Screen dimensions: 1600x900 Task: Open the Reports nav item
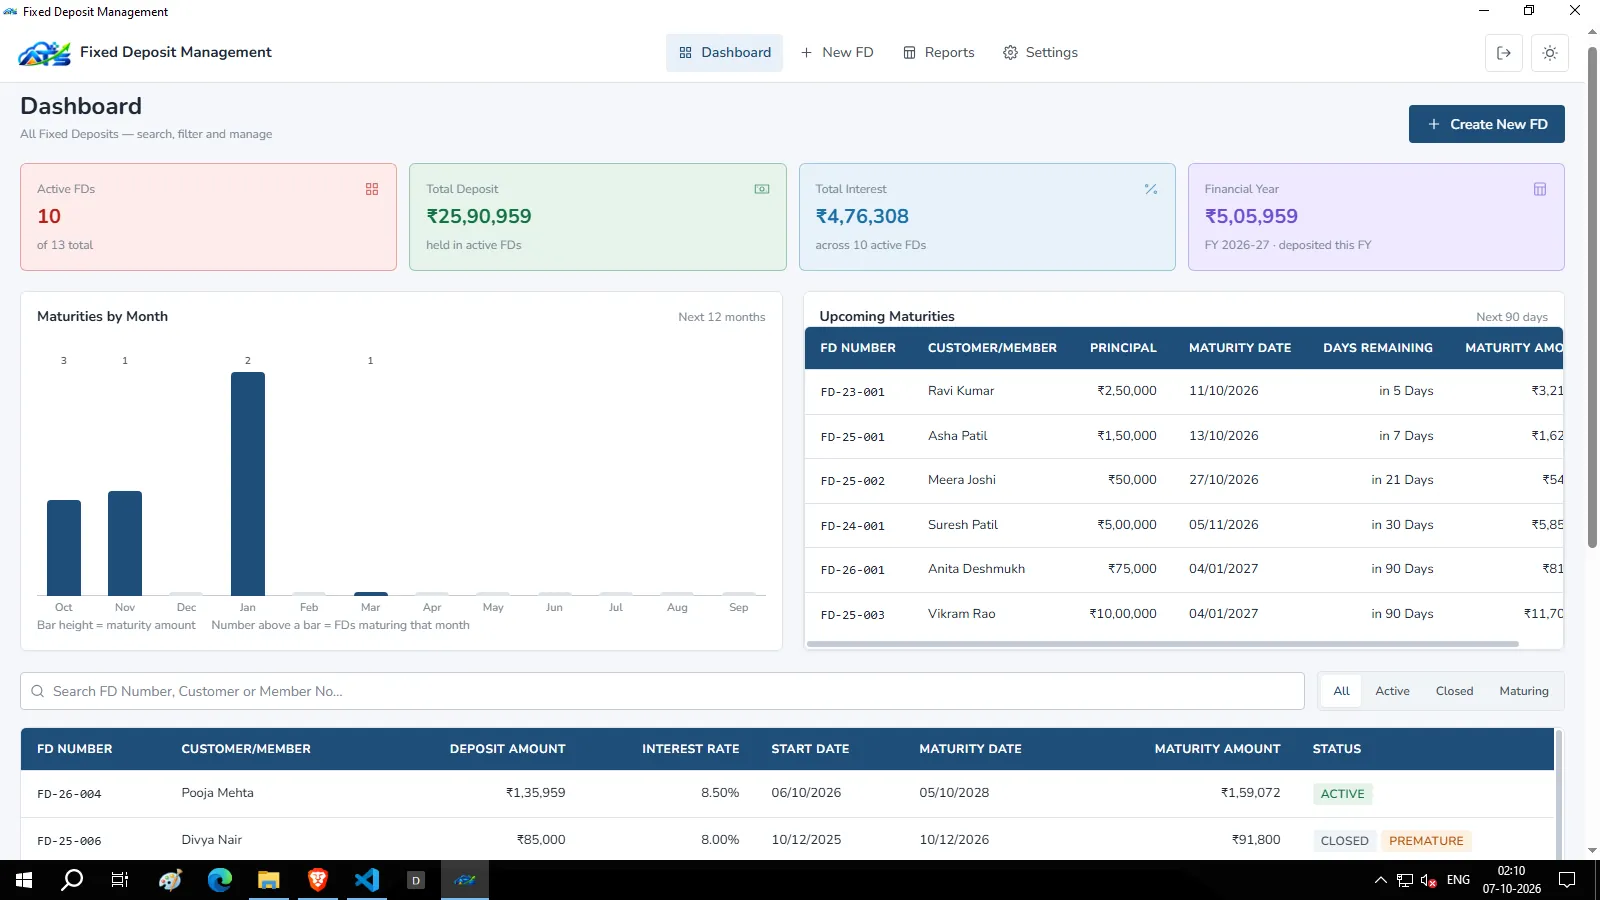click(x=939, y=53)
